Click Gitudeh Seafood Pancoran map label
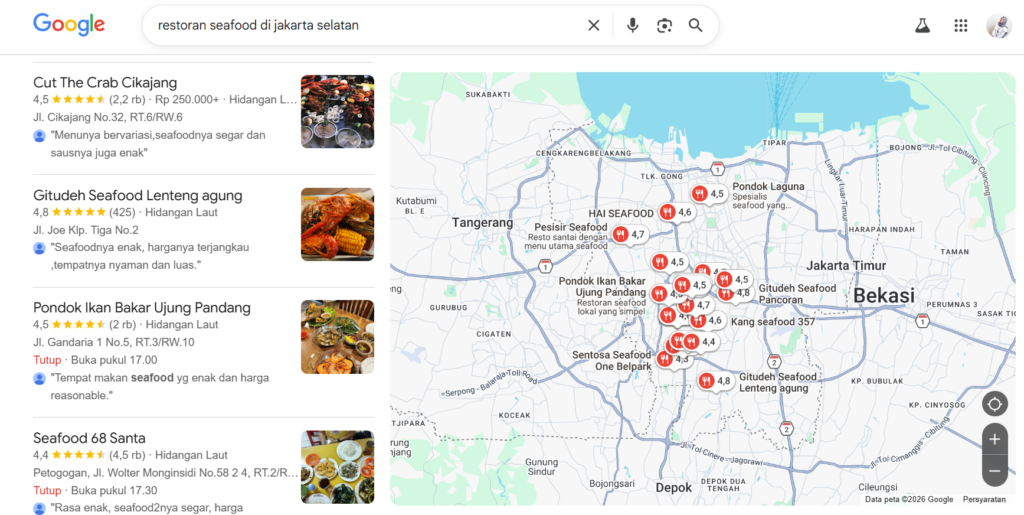 pyautogui.click(x=797, y=294)
